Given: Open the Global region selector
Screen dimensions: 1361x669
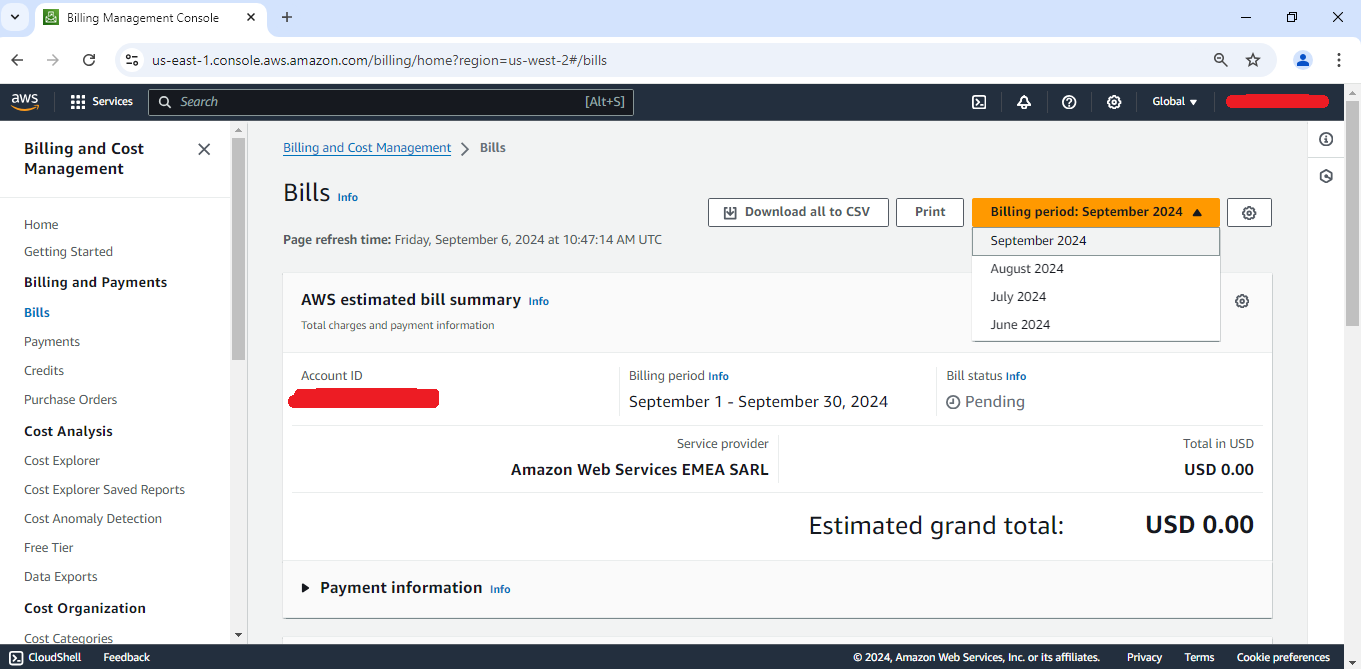Looking at the screenshot, I should 1175,102.
